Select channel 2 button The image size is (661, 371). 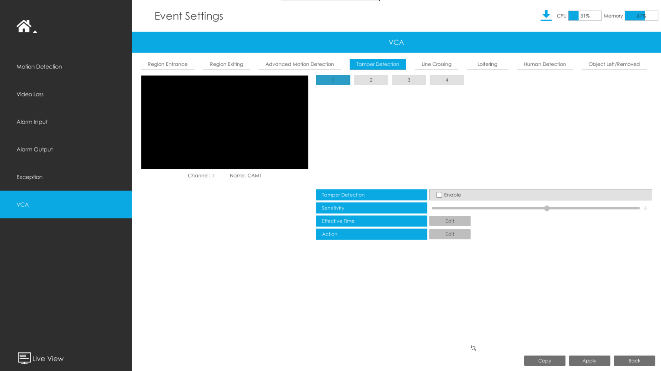click(371, 80)
